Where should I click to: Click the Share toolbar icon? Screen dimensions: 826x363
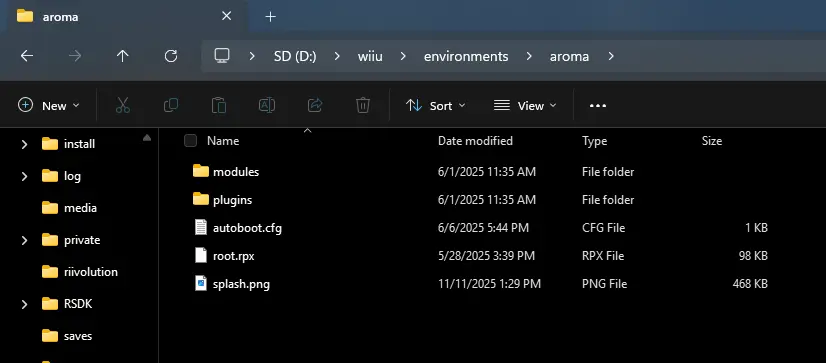click(315, 105)
